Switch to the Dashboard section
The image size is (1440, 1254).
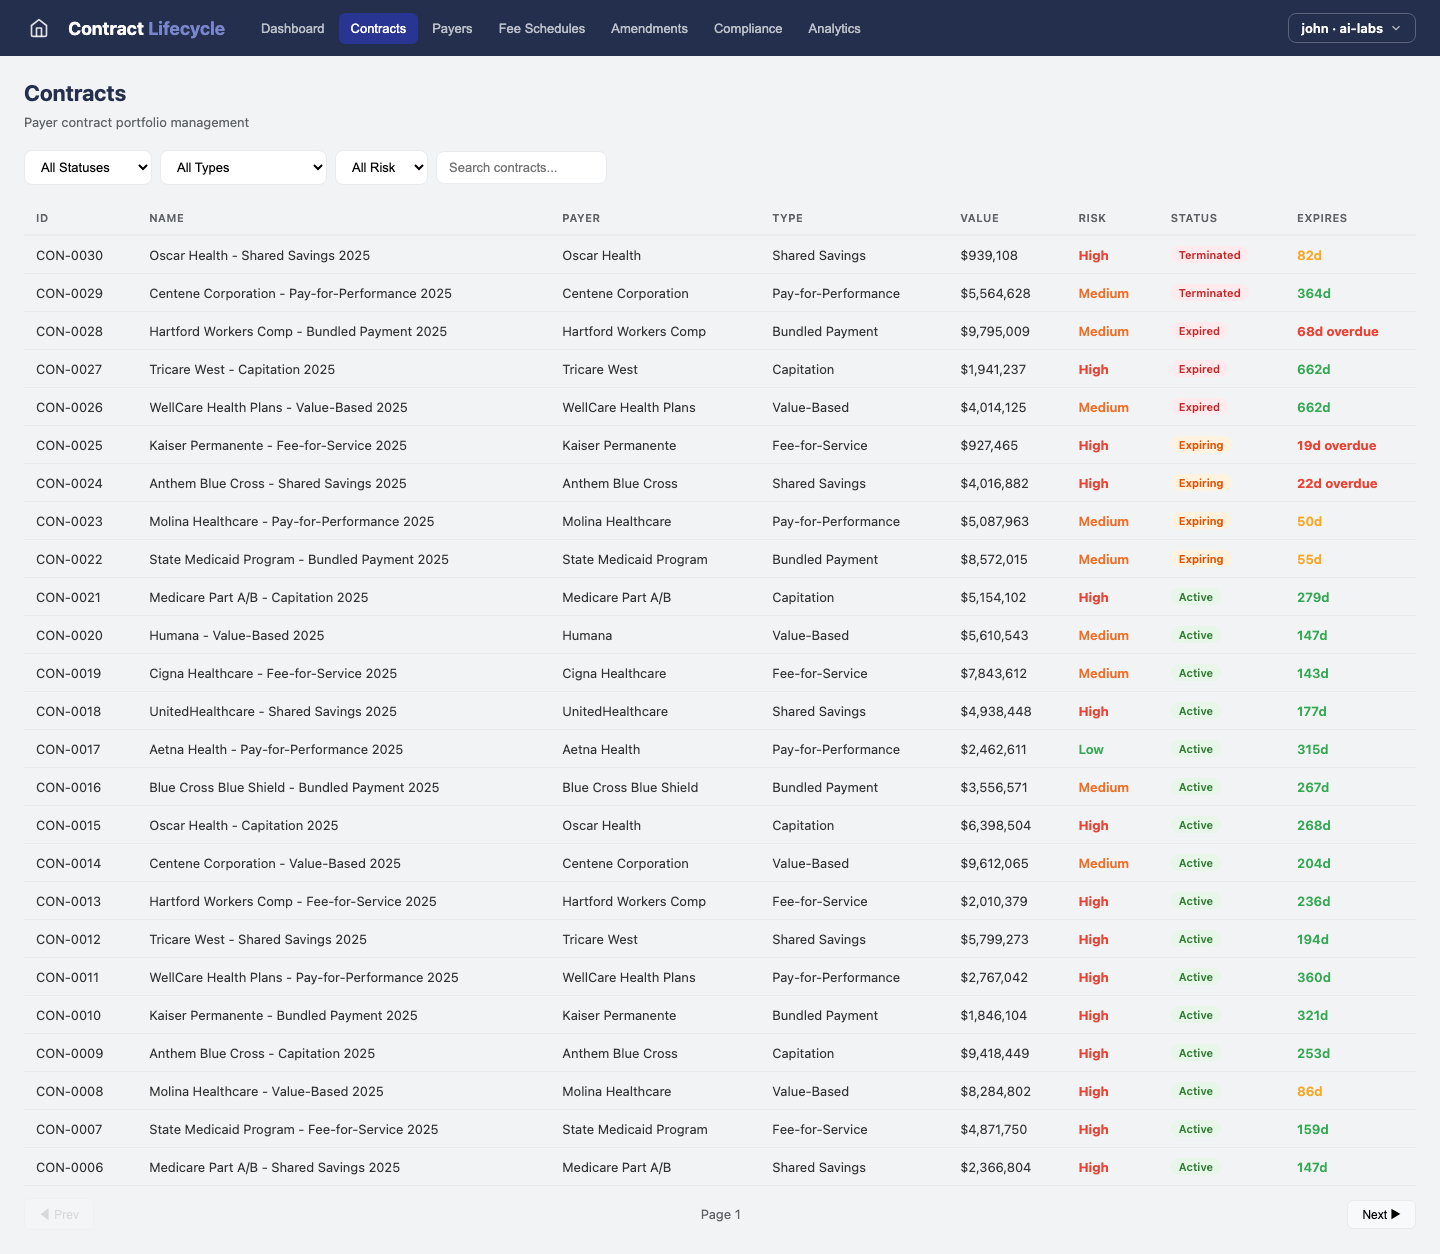pyautogui.click(x=292, y=28)
